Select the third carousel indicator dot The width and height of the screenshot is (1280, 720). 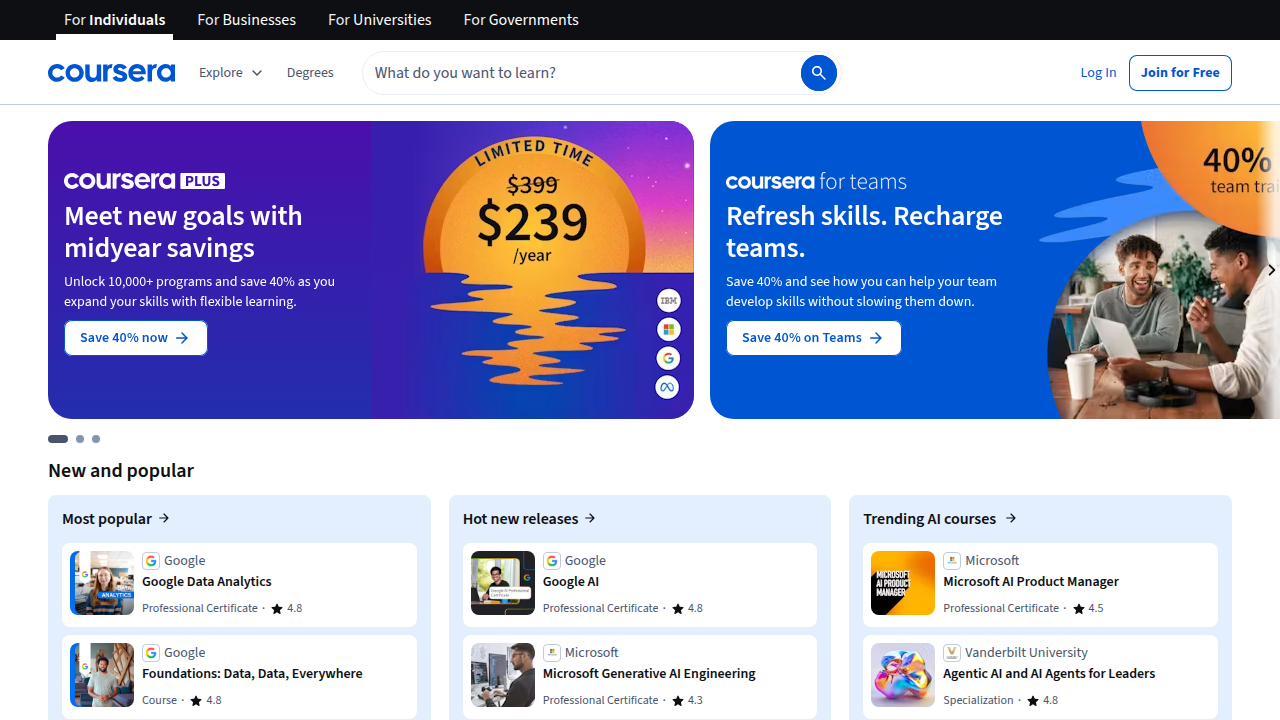(x=96, y=439)
